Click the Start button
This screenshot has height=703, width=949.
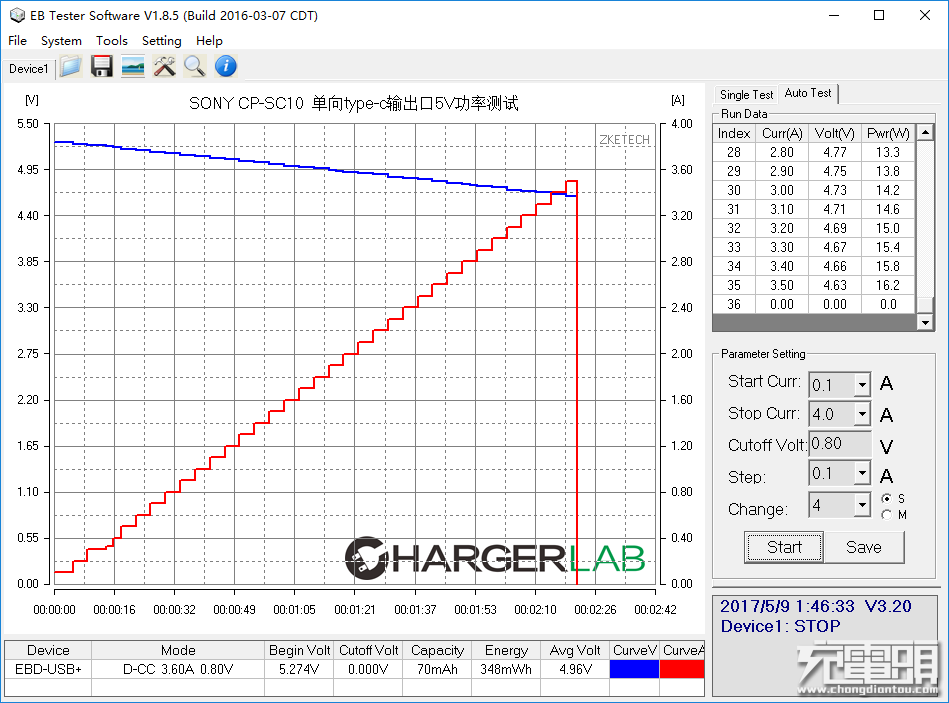[x=784, y=548]
